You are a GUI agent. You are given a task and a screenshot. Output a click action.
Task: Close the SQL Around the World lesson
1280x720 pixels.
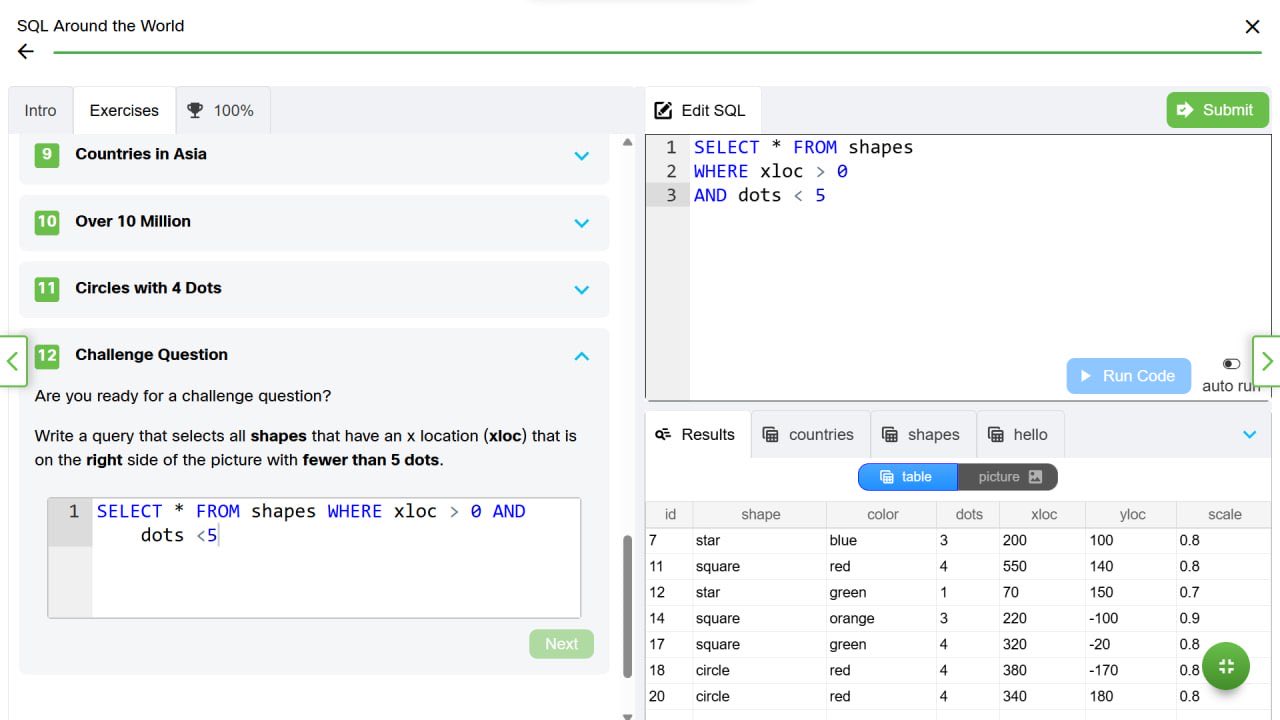[x=1252, y=27]
